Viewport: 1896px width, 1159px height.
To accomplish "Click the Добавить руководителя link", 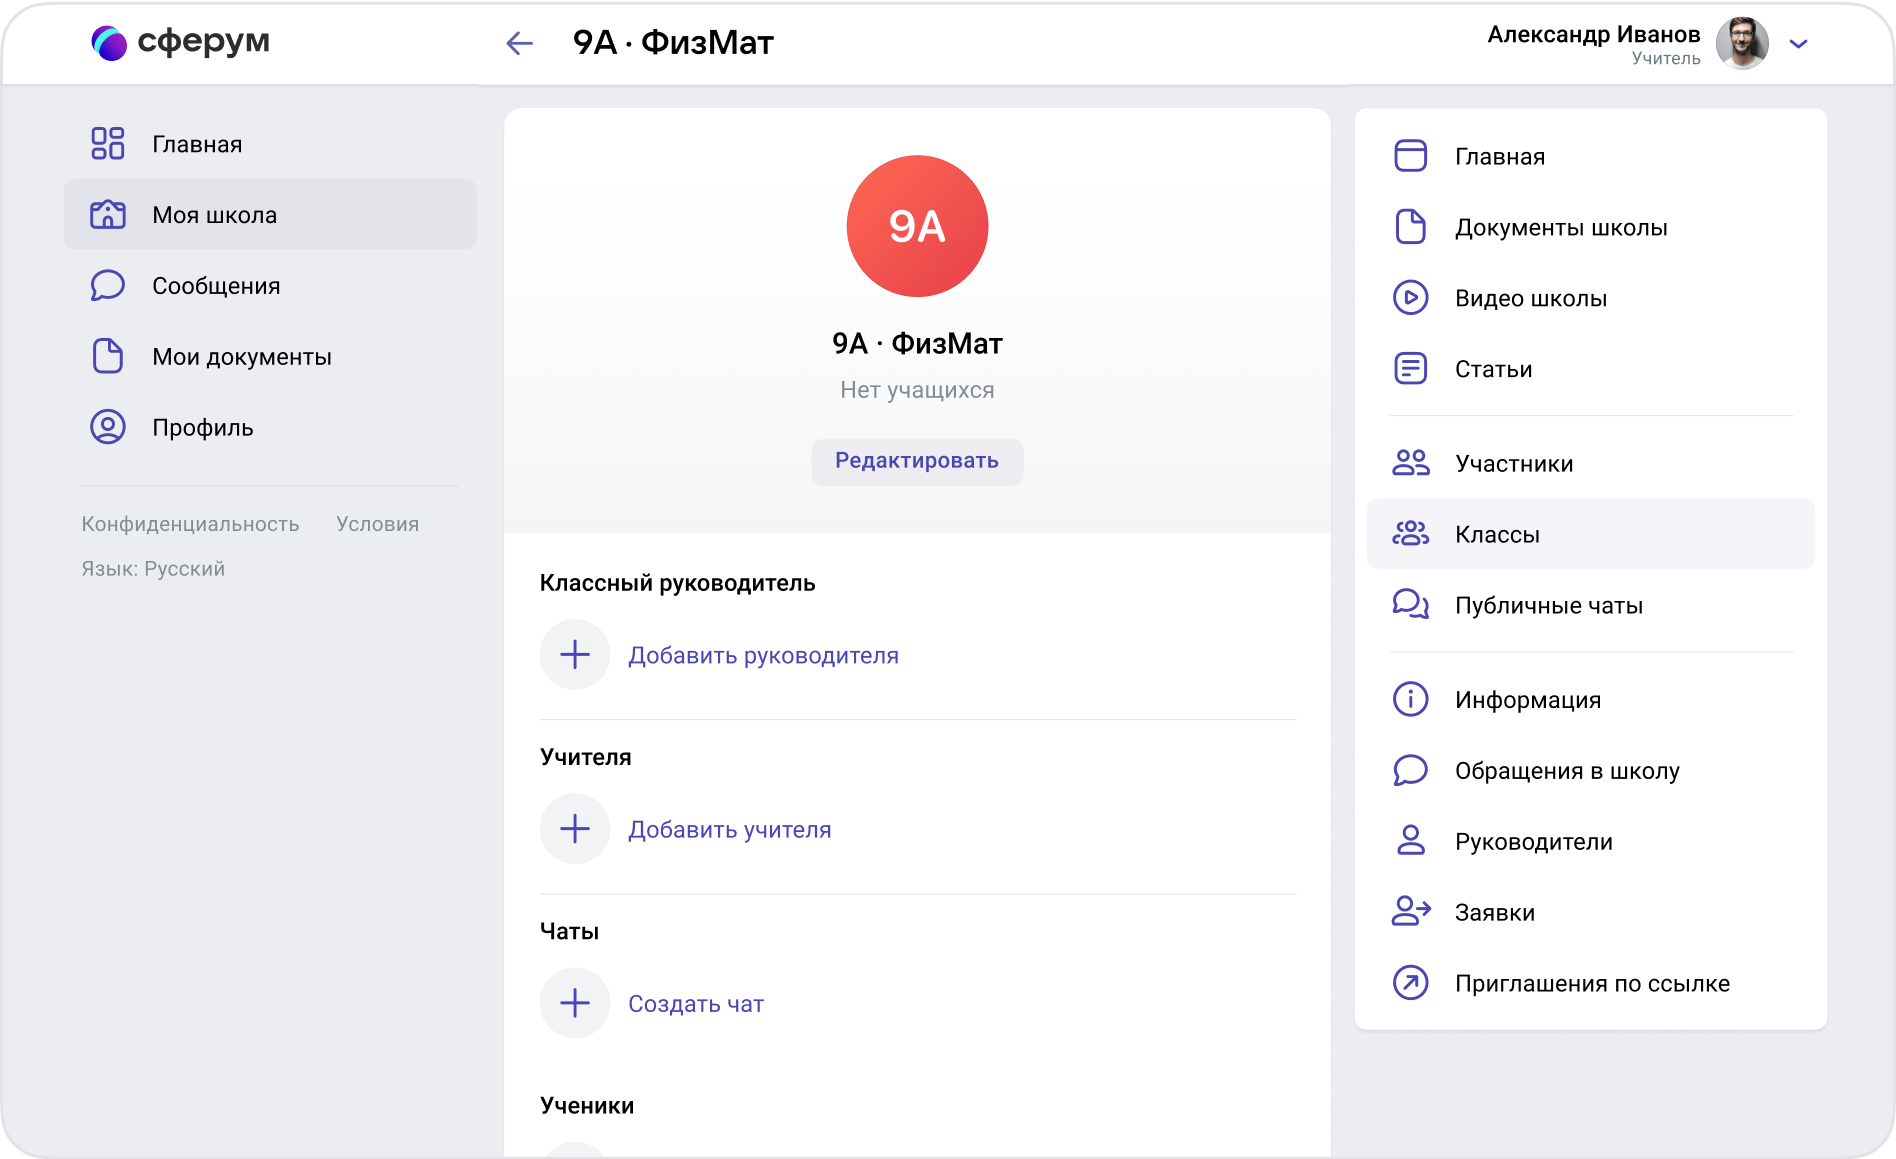I will 763,656.
